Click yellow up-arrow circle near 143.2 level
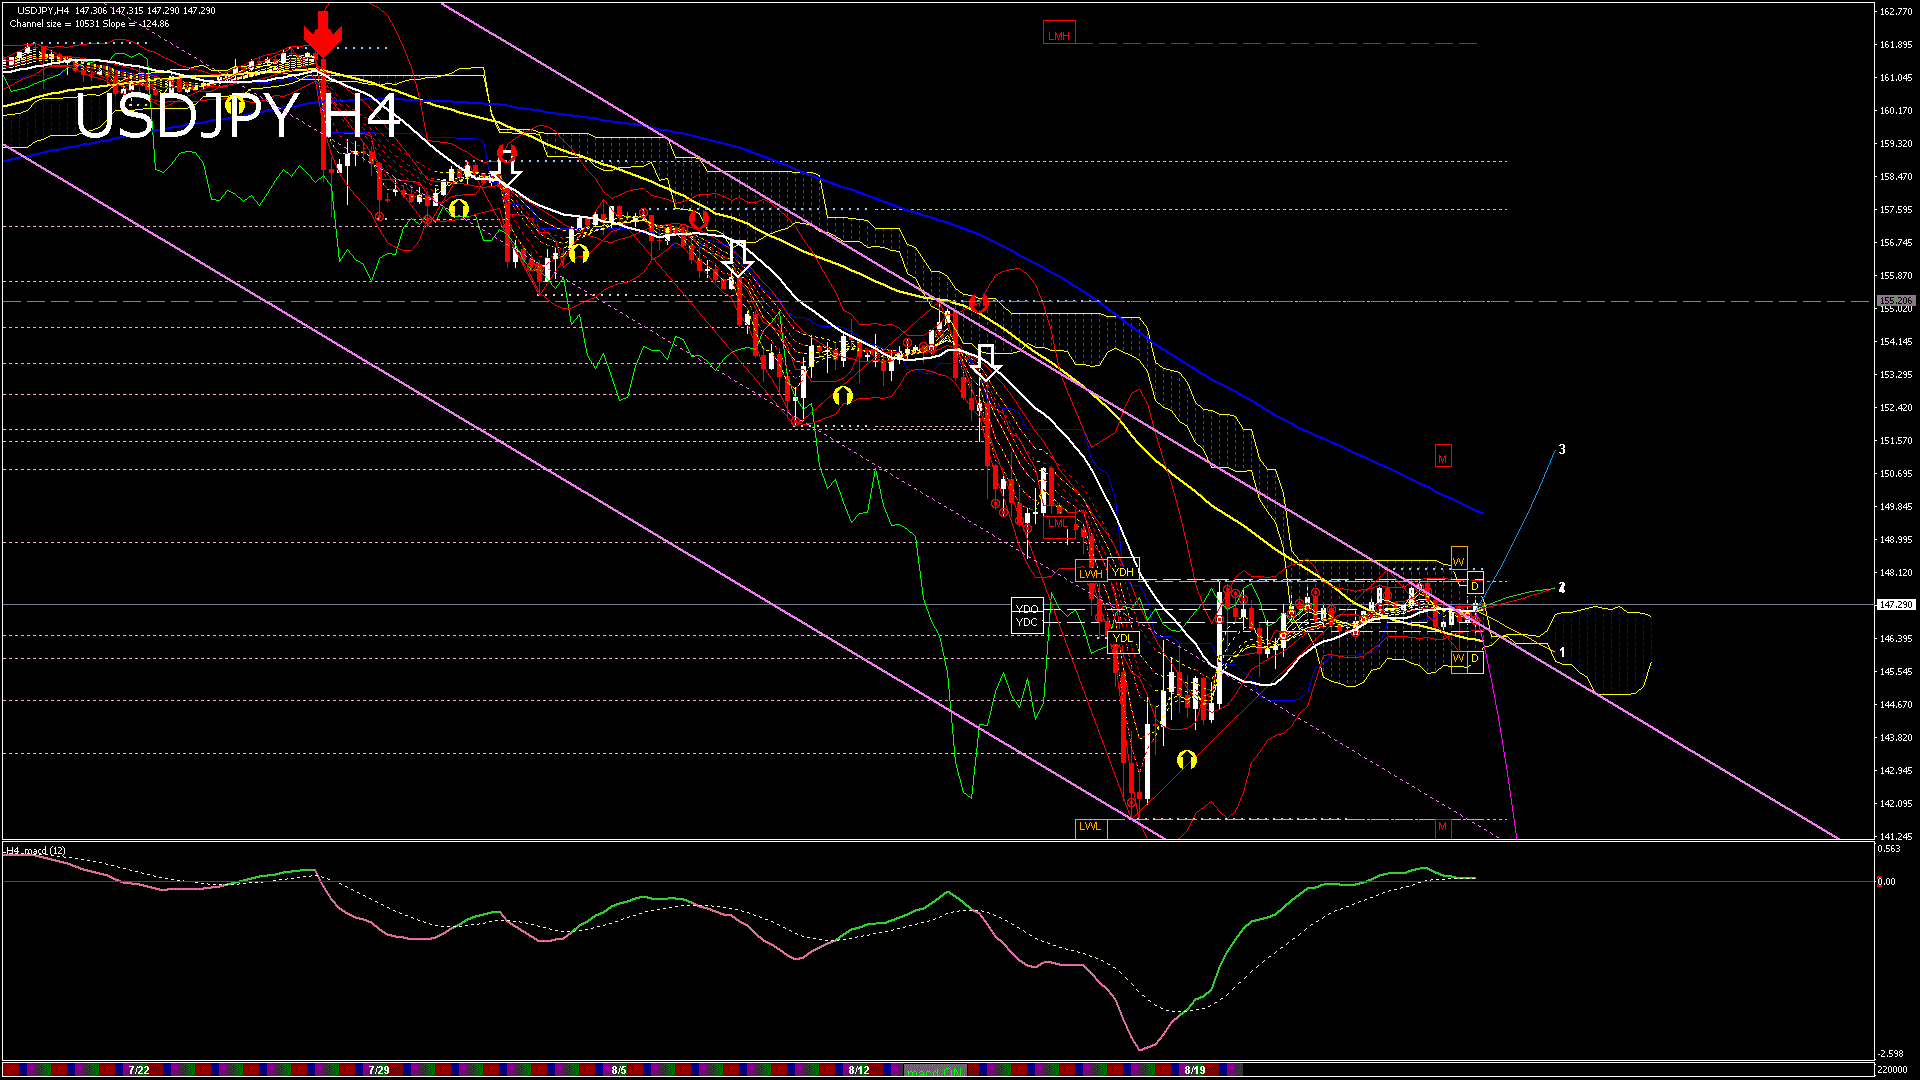The height and width of the screenshot is (1080, 1920). tap(1187, 760)
